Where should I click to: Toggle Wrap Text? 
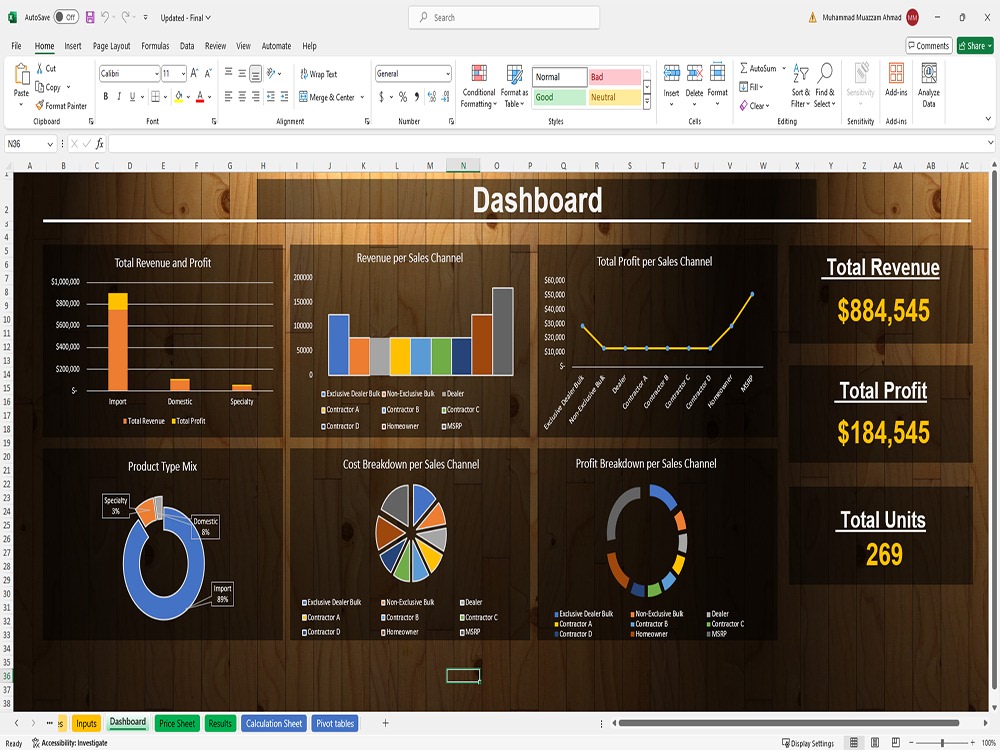tap(318, 74)
